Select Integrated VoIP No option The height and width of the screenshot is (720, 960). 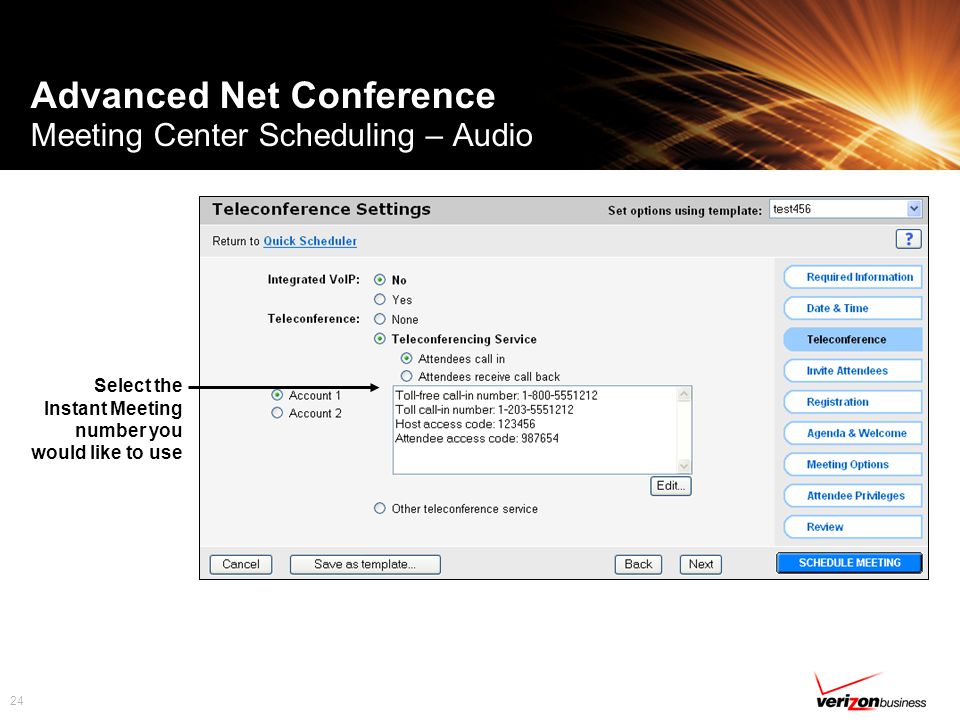(380, 280)
